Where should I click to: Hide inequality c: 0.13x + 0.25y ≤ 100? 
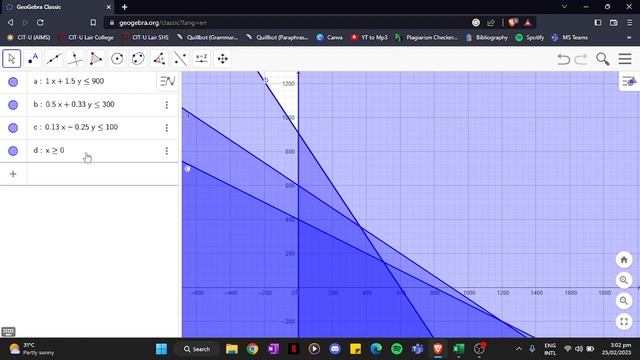[13, 128]
